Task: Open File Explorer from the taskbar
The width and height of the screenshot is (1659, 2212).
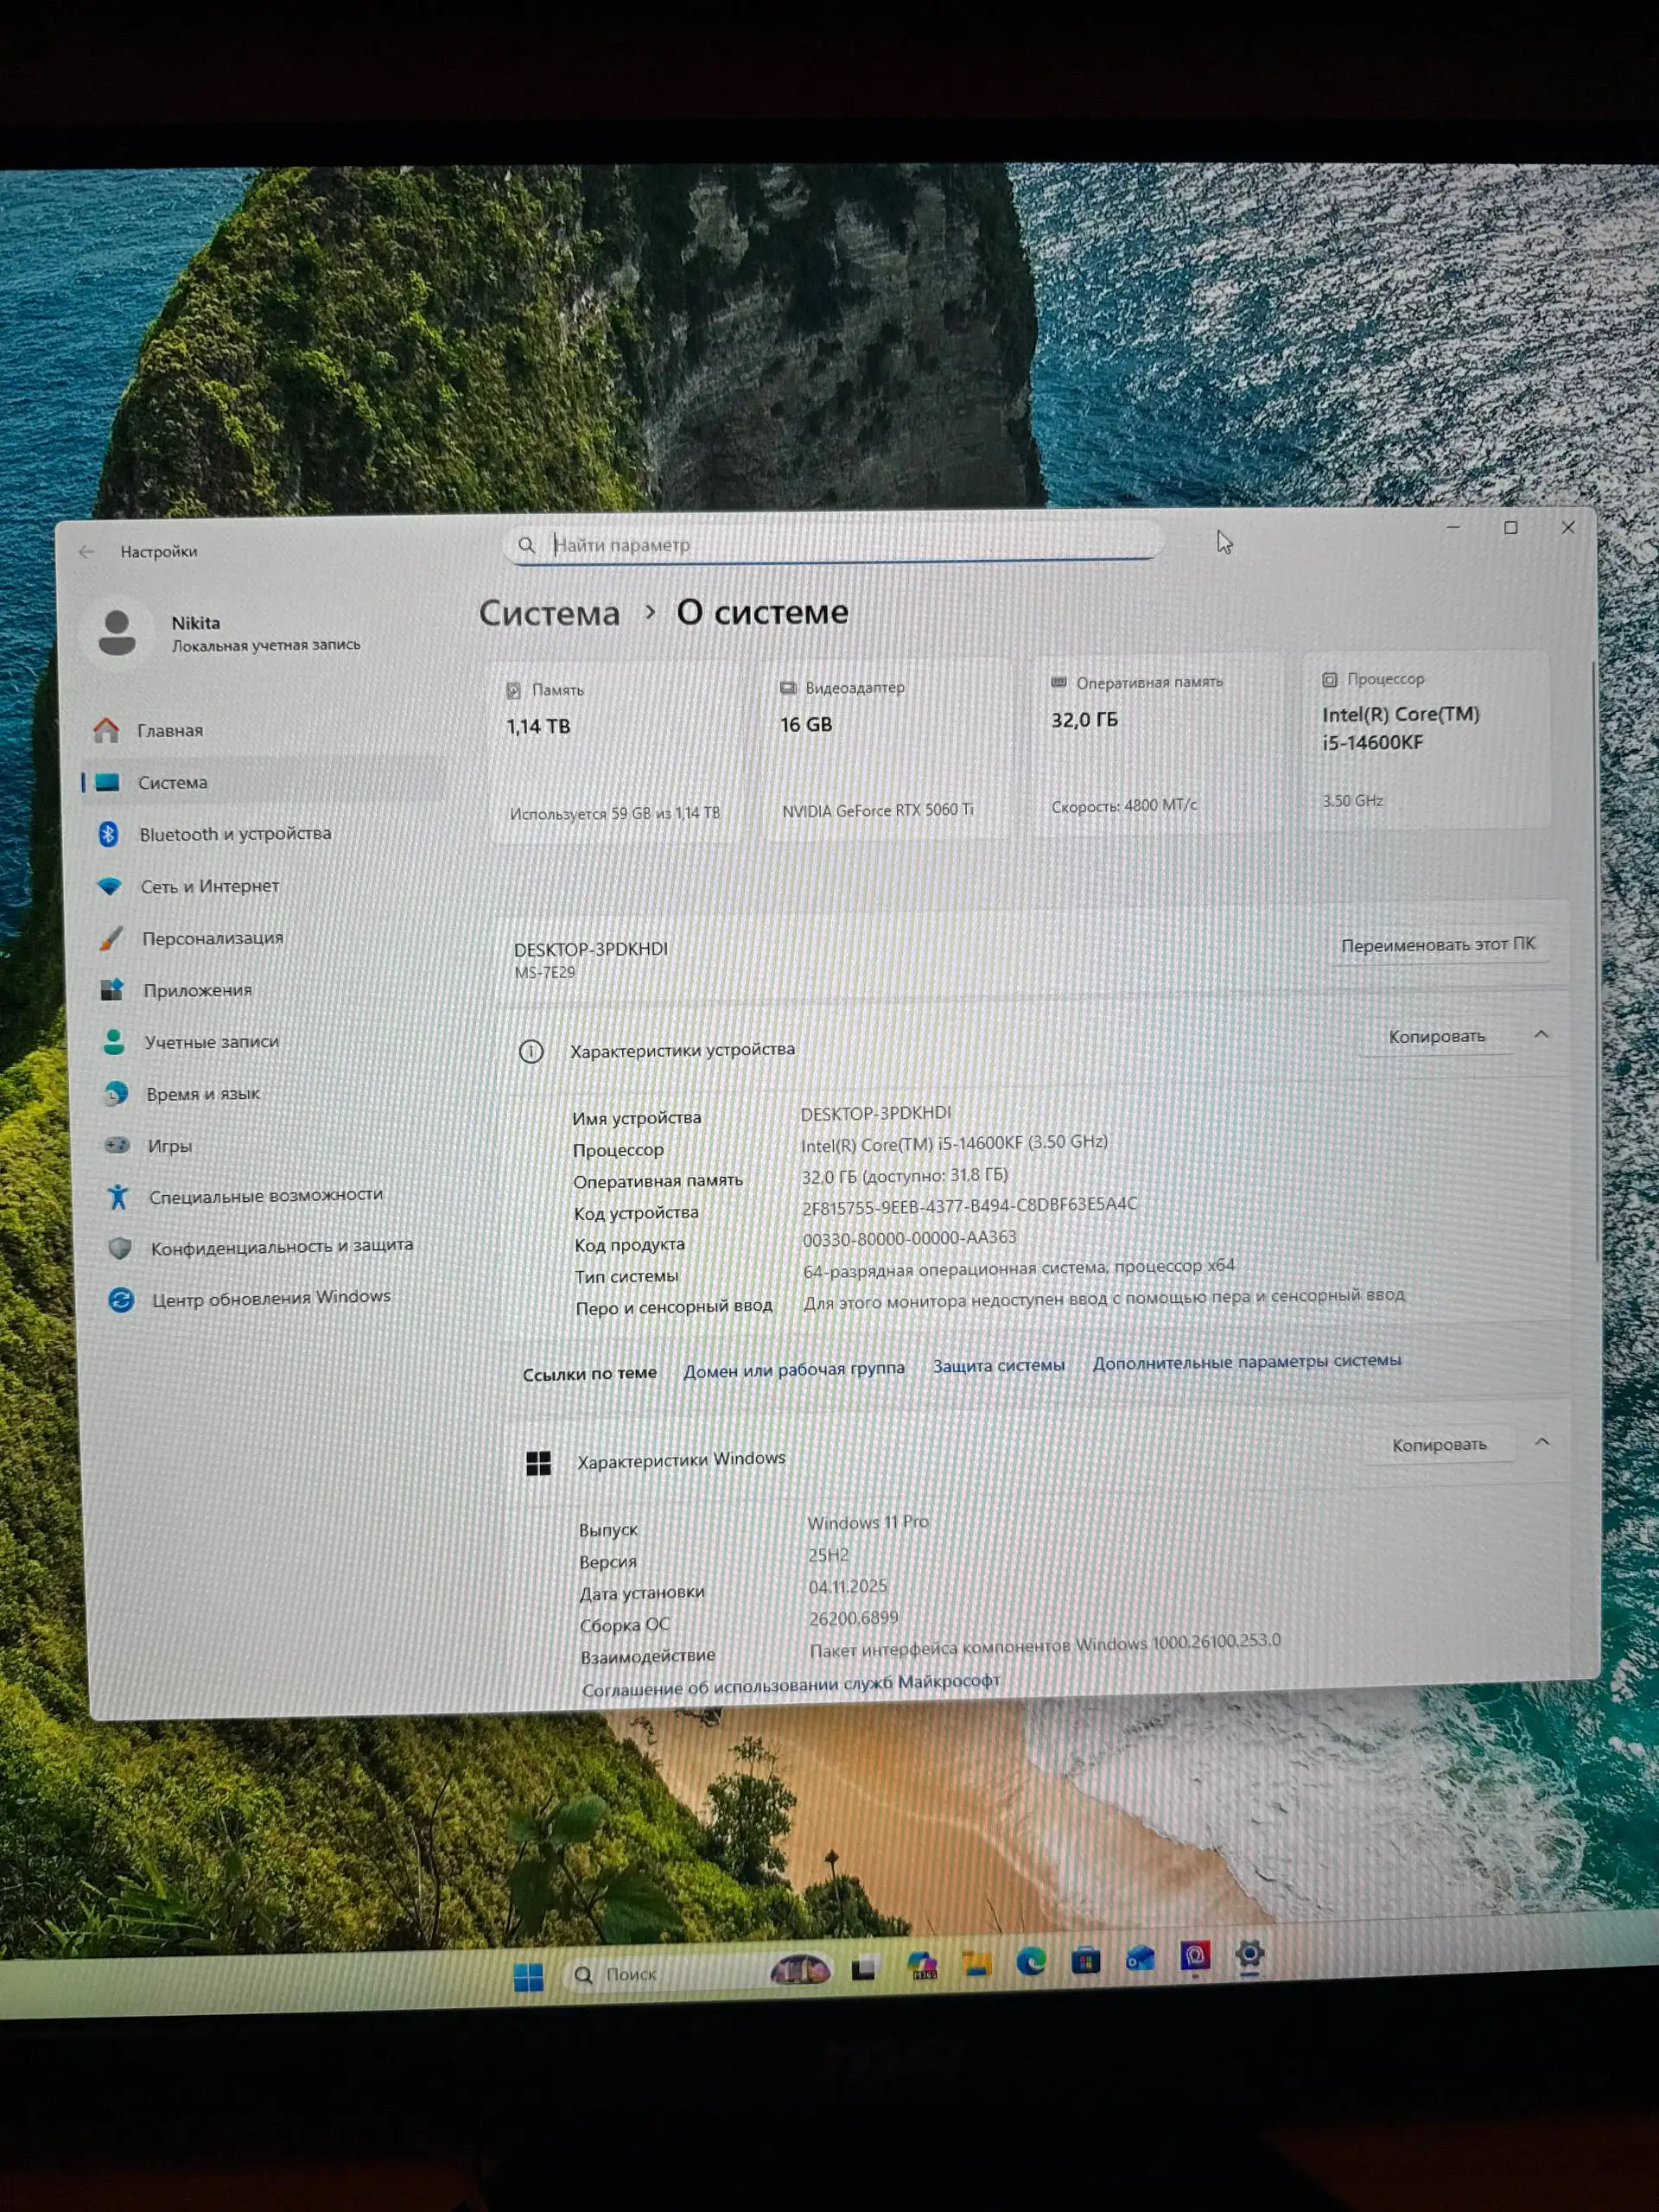Action: pos(977,1964)
